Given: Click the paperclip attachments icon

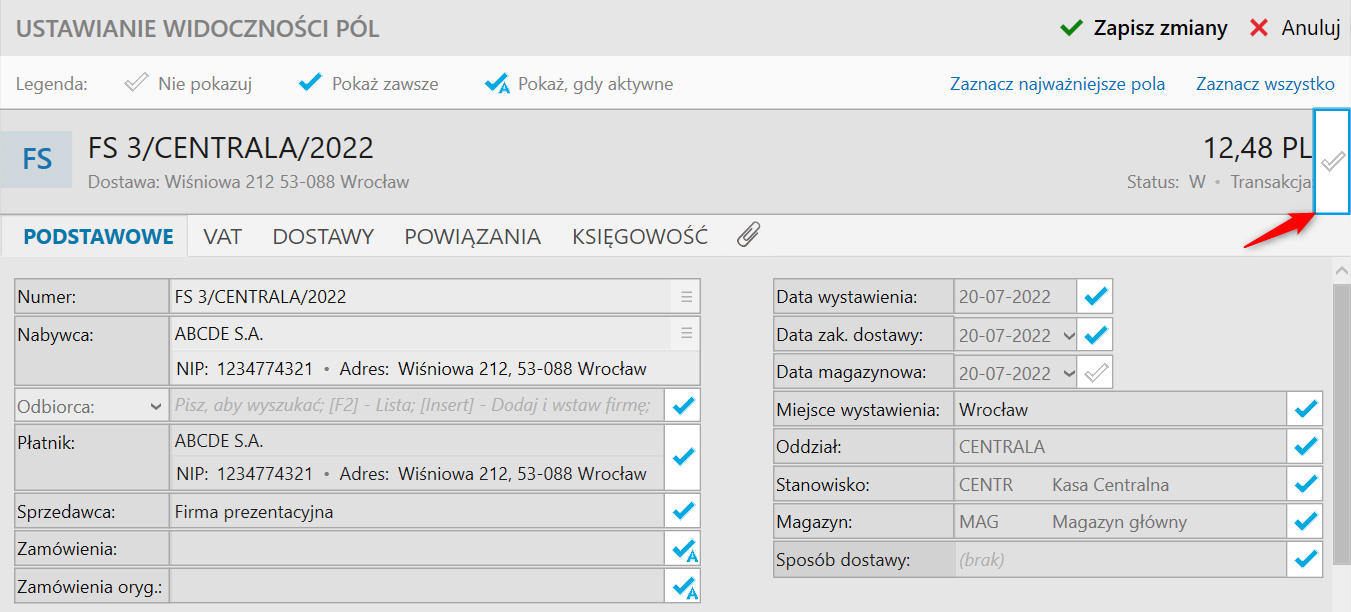Looking at the screenshot, I should pyautogui.click(x=748, y=236).
